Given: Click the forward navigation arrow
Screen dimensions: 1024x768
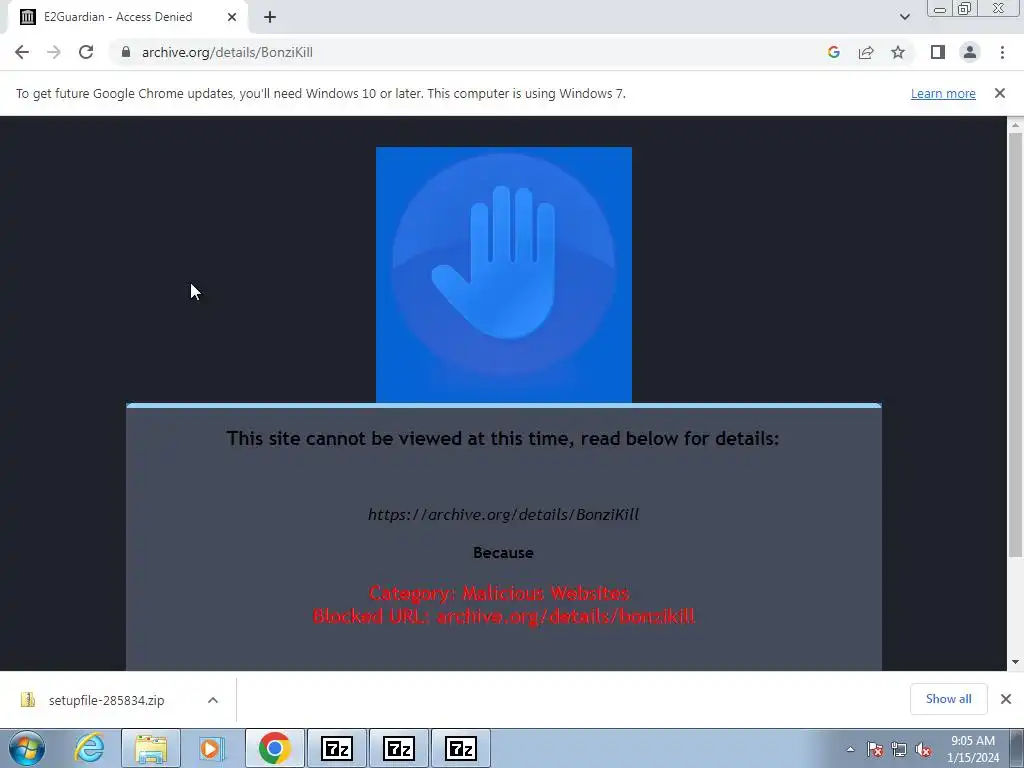Looking at the screenshot, I should tap(54, 52).
